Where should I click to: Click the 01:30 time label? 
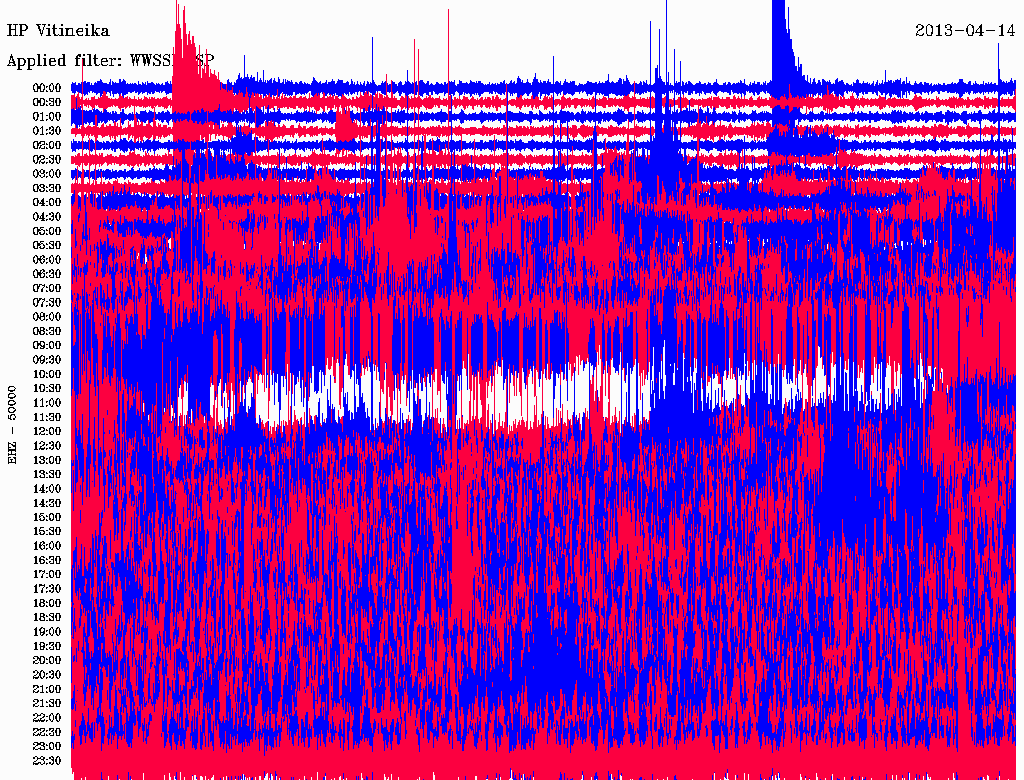(47, 131)
